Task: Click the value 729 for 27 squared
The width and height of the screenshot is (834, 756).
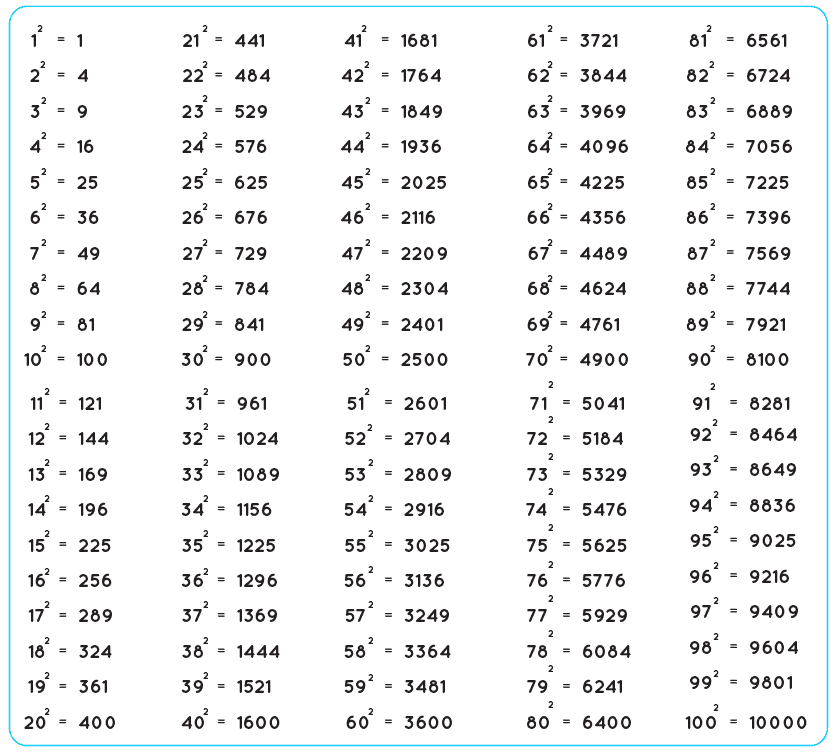Action: coord(251,254)
